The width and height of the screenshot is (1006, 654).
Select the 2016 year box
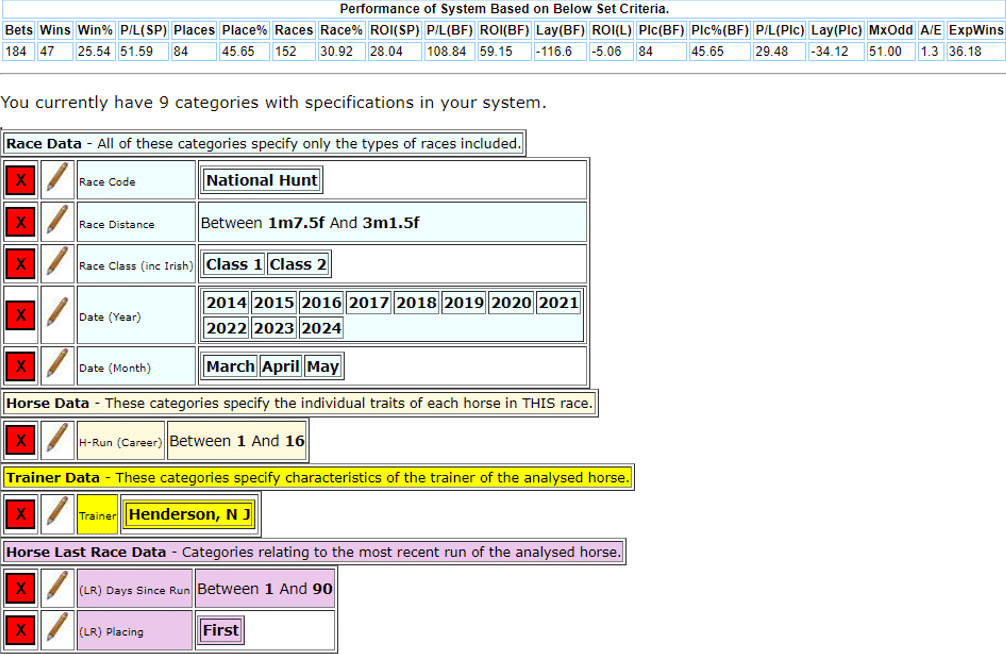(321, 303)
